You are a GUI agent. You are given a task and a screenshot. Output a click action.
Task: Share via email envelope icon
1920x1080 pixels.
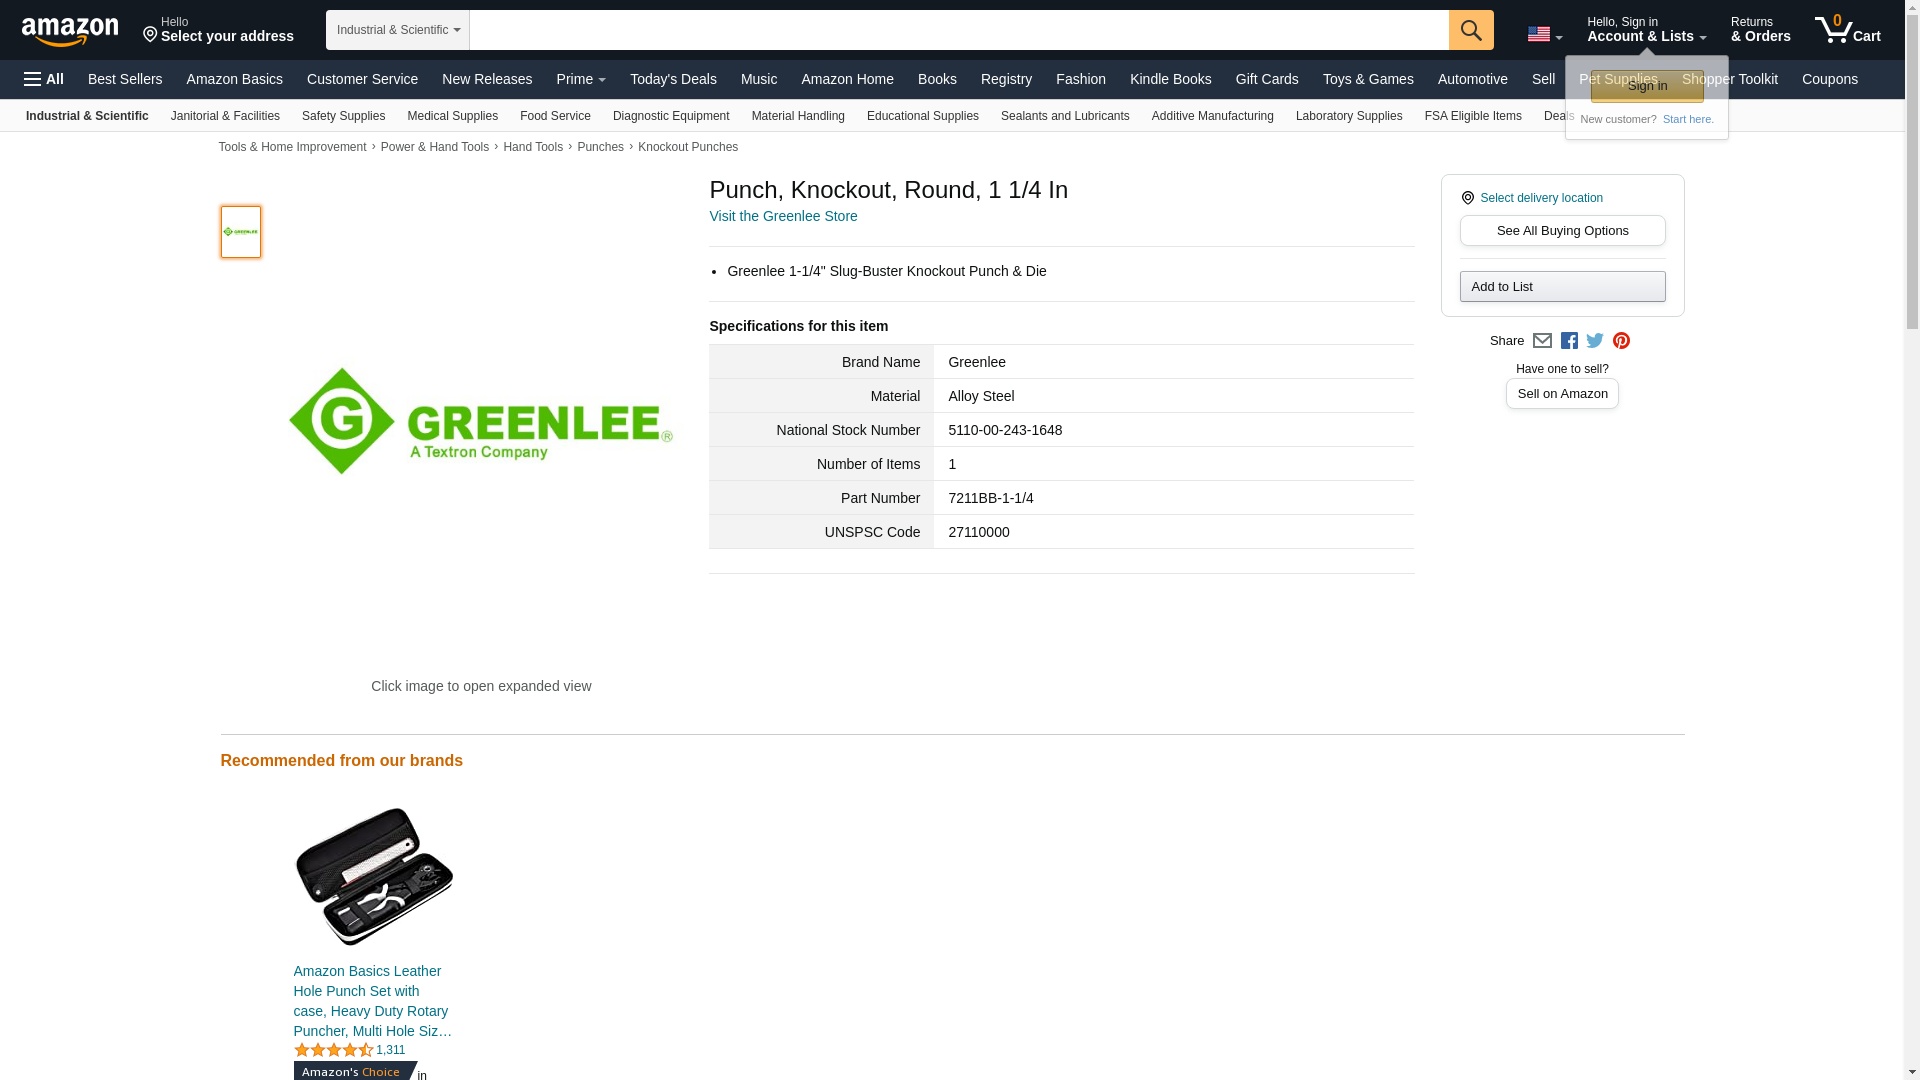coord(1542,341)
